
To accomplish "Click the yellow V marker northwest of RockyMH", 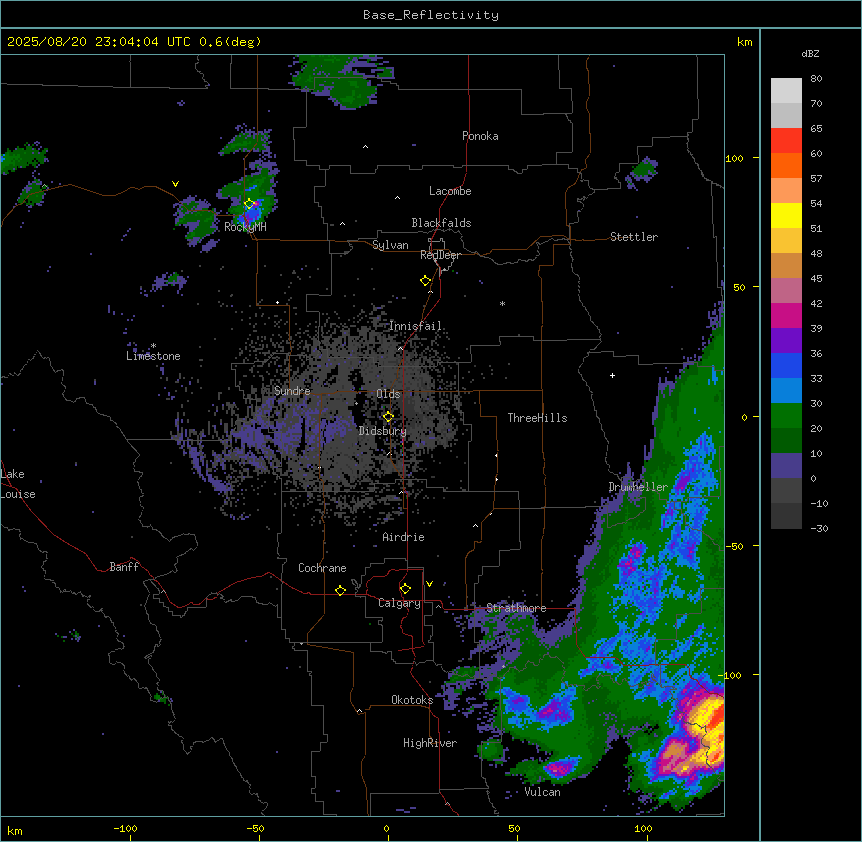I will tap(175, 184).
